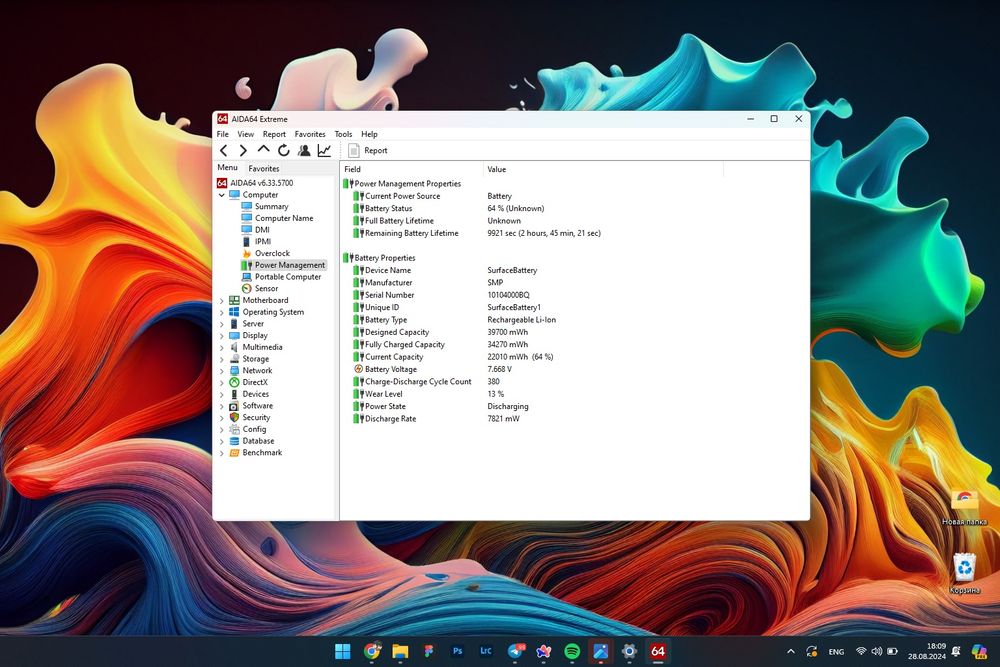Viewport: 1000px width, 667px height.
Task: Expand the Benchmark tree node
Action: [222, 453]
